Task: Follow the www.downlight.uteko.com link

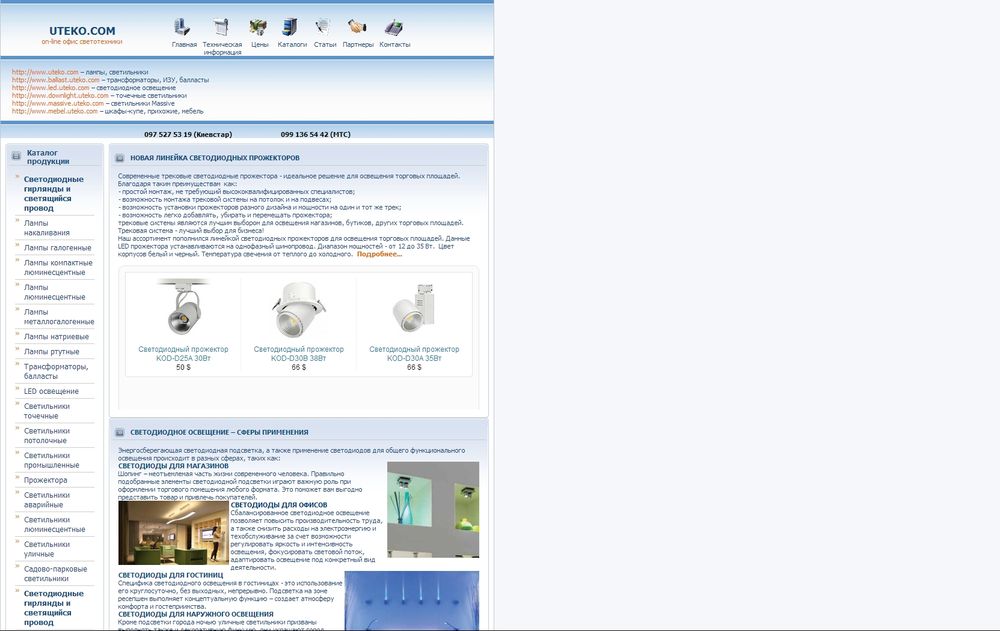Action: pos(60,96)
